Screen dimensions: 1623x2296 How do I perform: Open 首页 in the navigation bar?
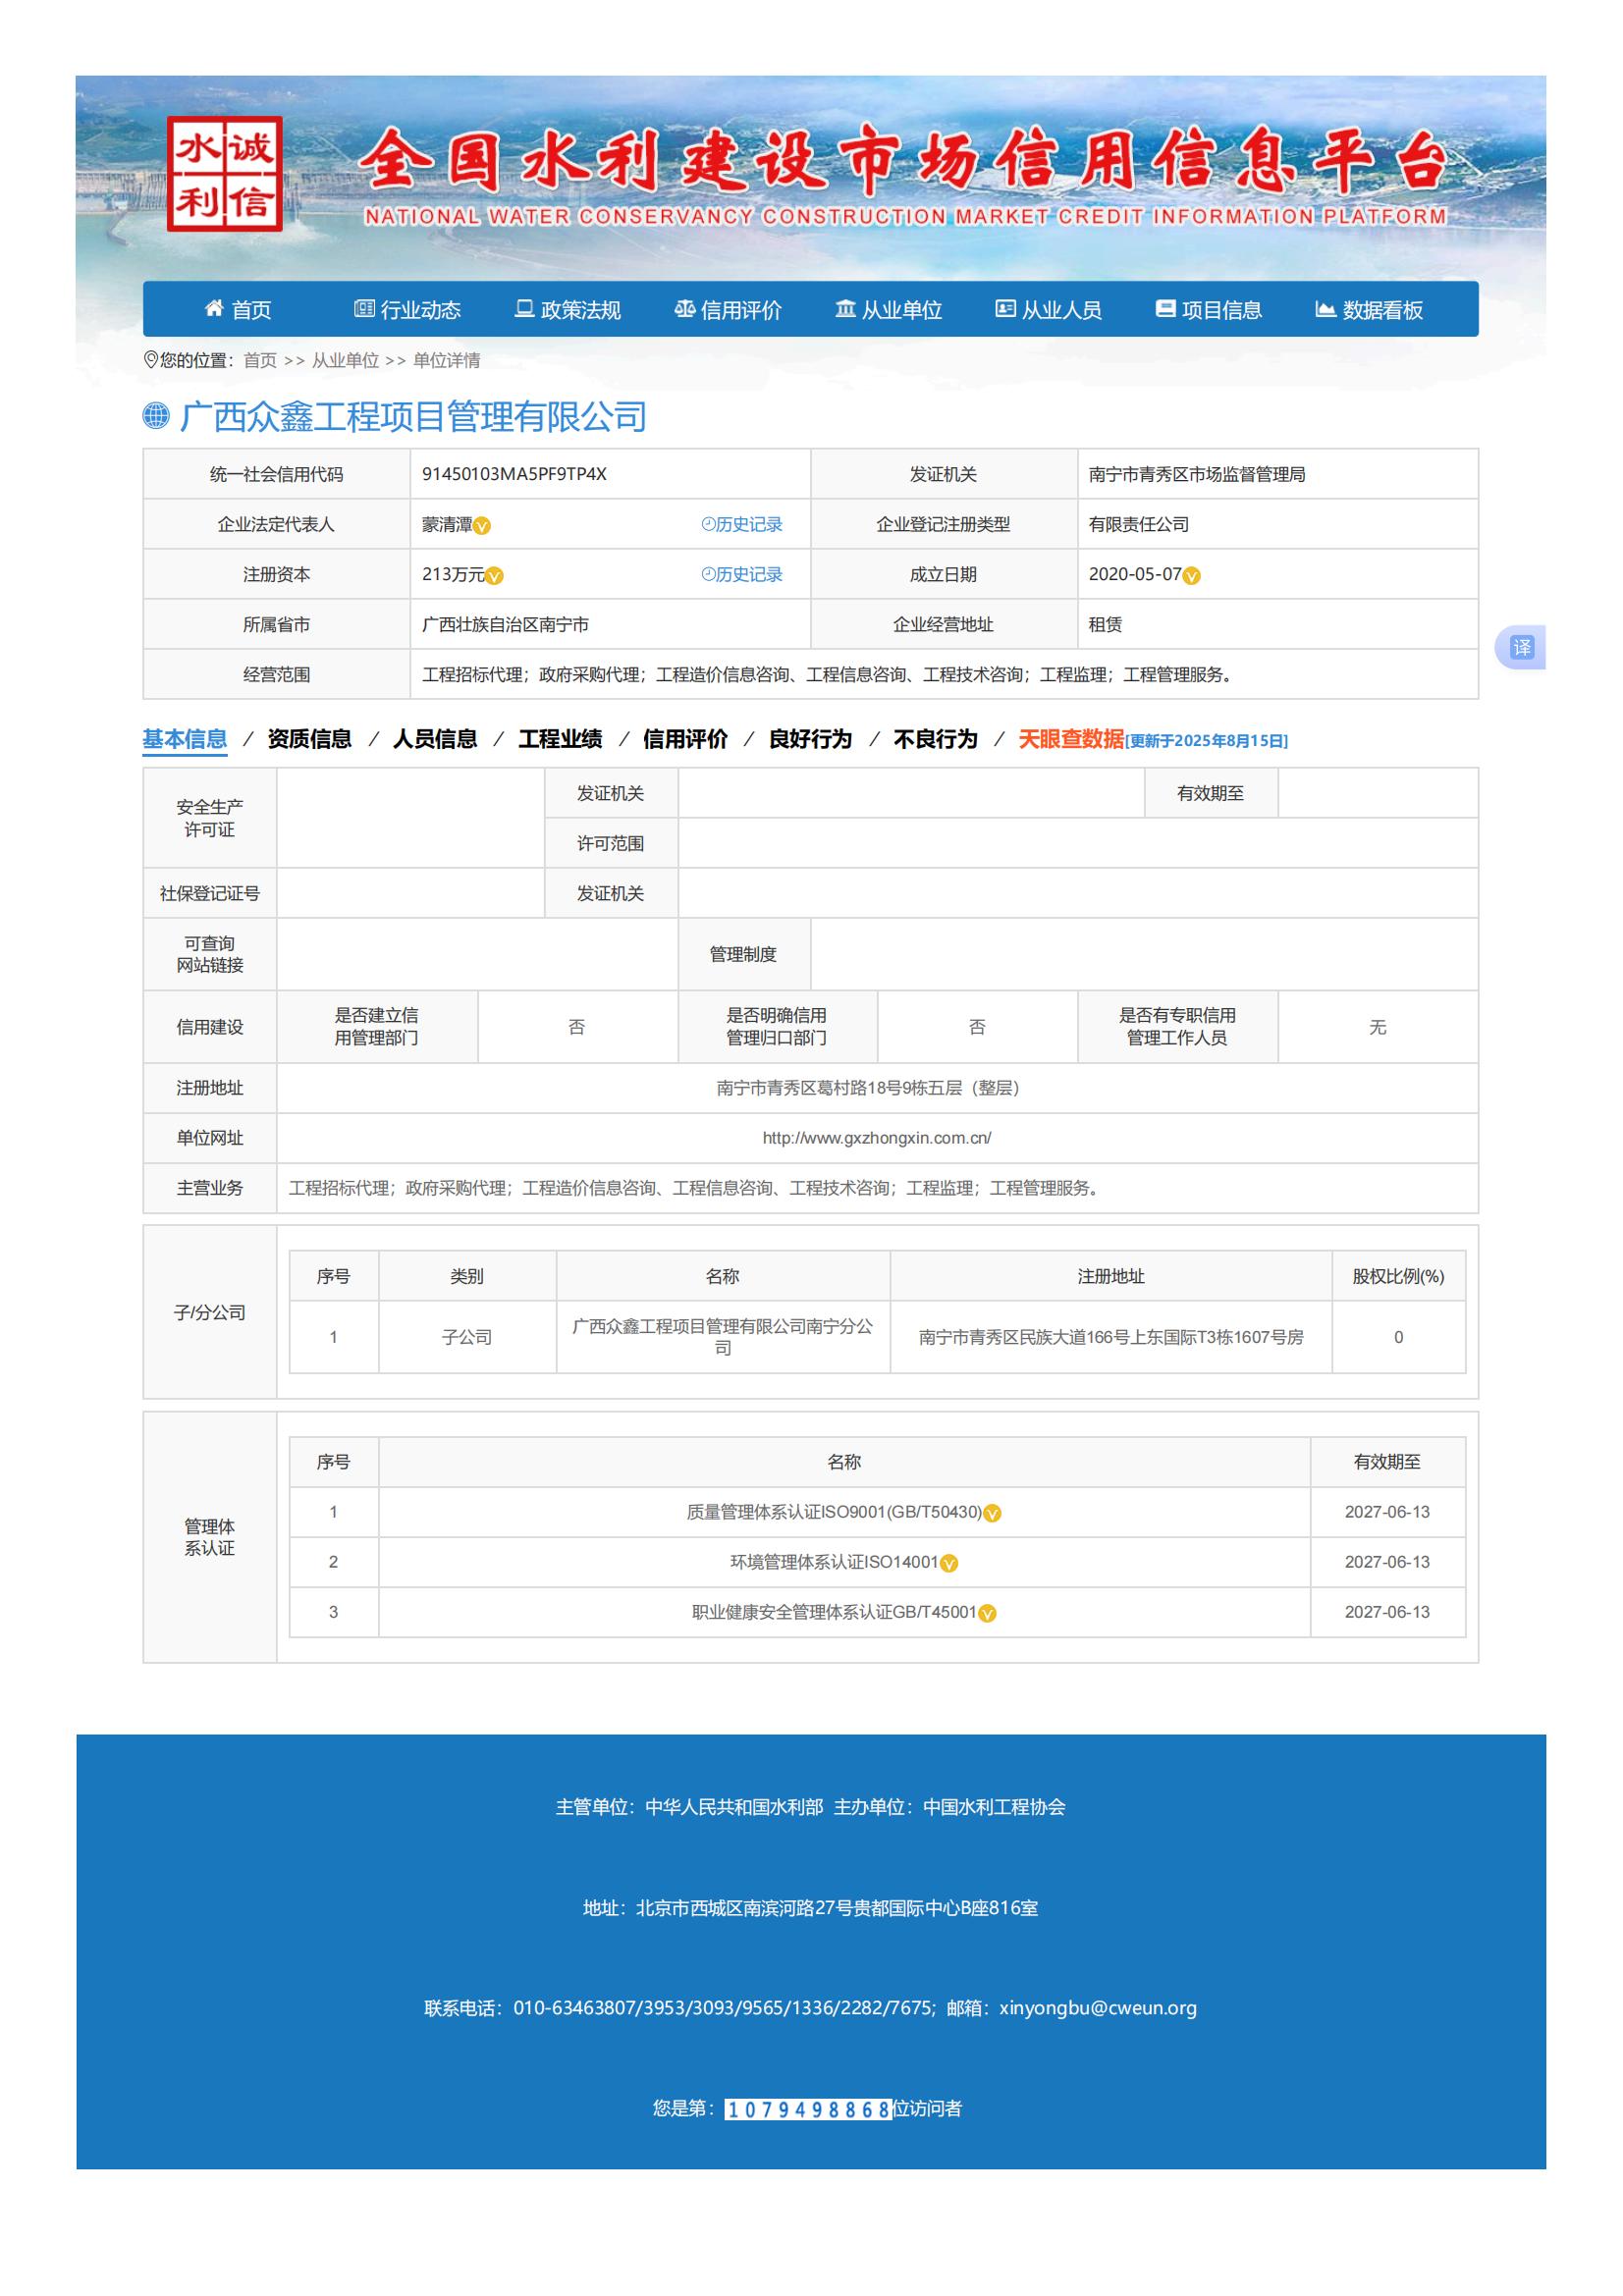(x=238, y=310)
